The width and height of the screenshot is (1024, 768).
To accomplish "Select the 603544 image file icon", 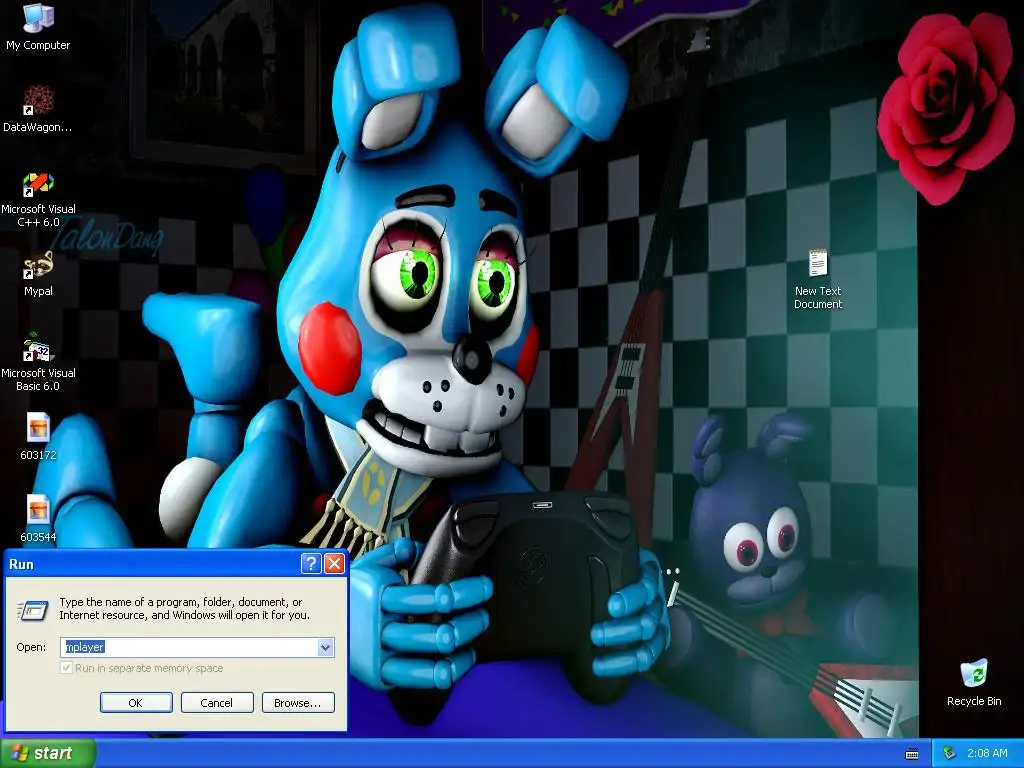I will pyautogui.click(x=38, y=519).
